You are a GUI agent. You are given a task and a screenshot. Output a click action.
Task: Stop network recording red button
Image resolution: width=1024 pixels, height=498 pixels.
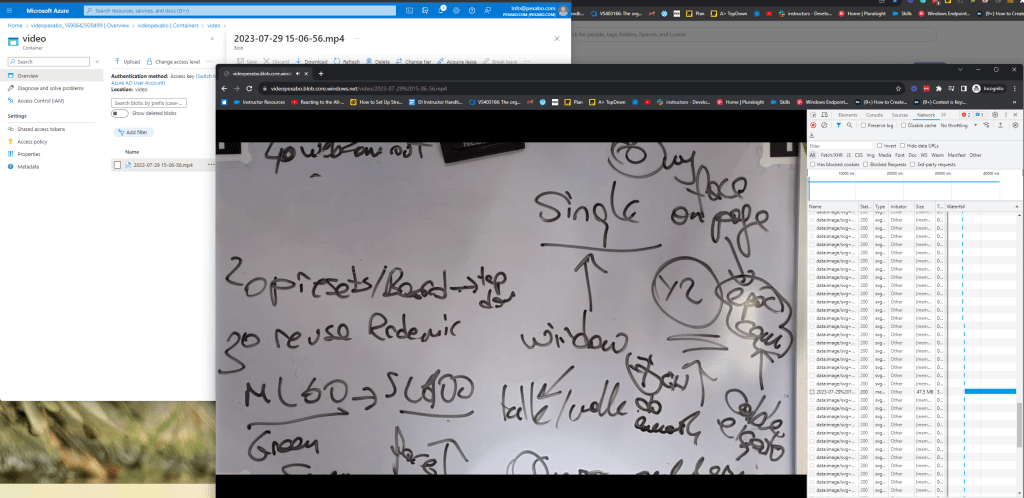[x=813, y=125]
